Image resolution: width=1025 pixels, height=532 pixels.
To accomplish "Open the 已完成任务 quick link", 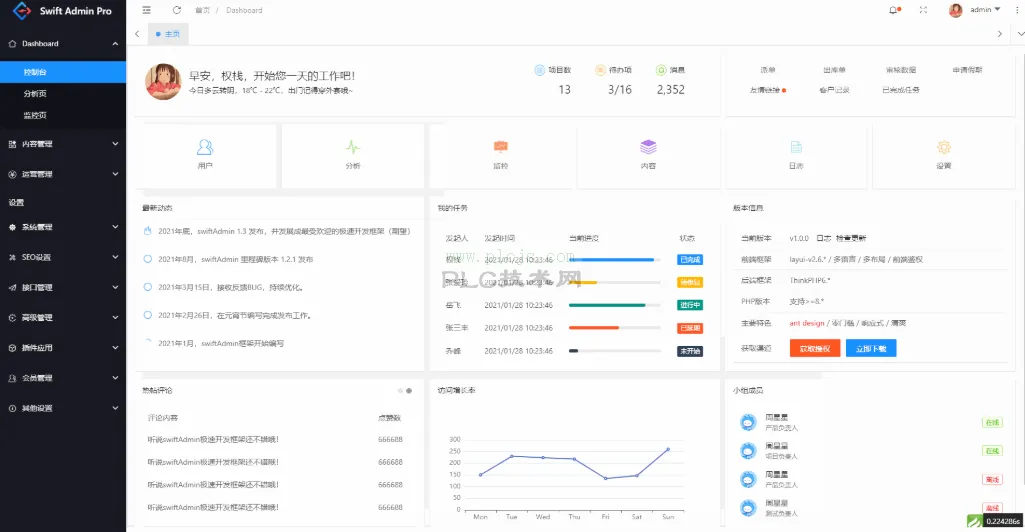I will (901, 90).
